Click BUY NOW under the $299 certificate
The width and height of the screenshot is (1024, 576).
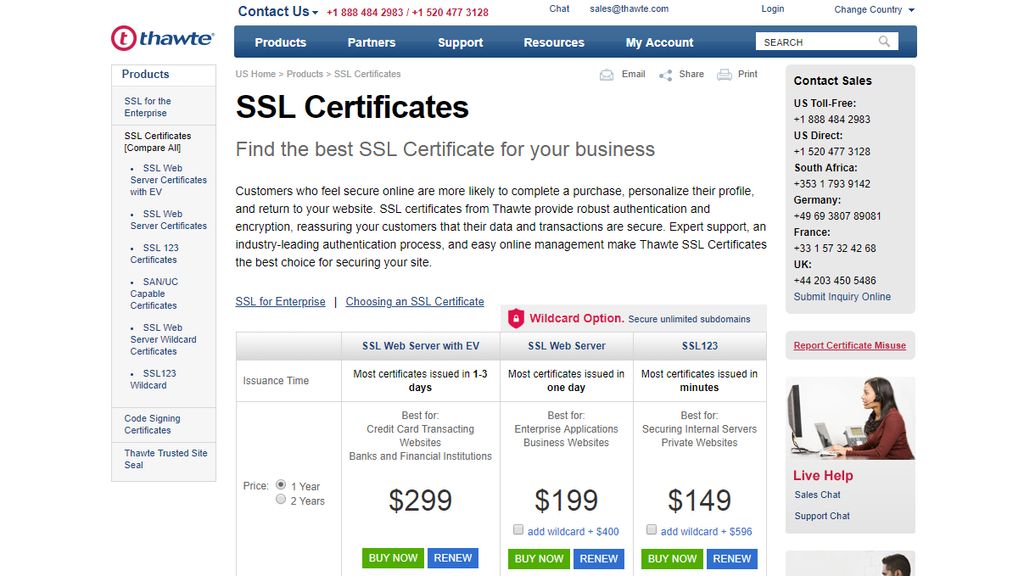point(392,559)
